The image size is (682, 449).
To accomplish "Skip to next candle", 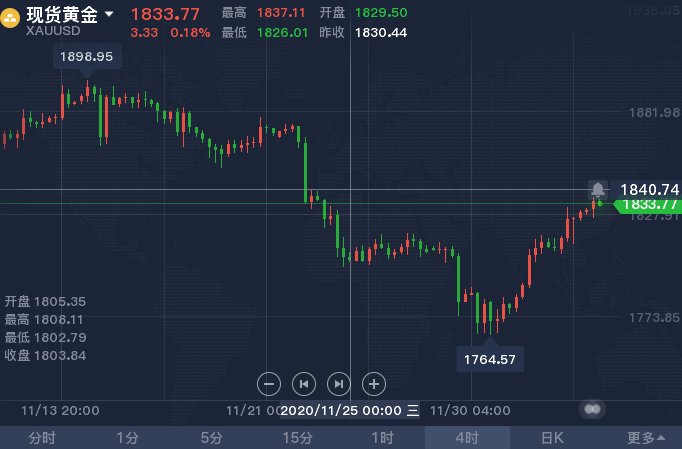I will click(x=338, y=384).
